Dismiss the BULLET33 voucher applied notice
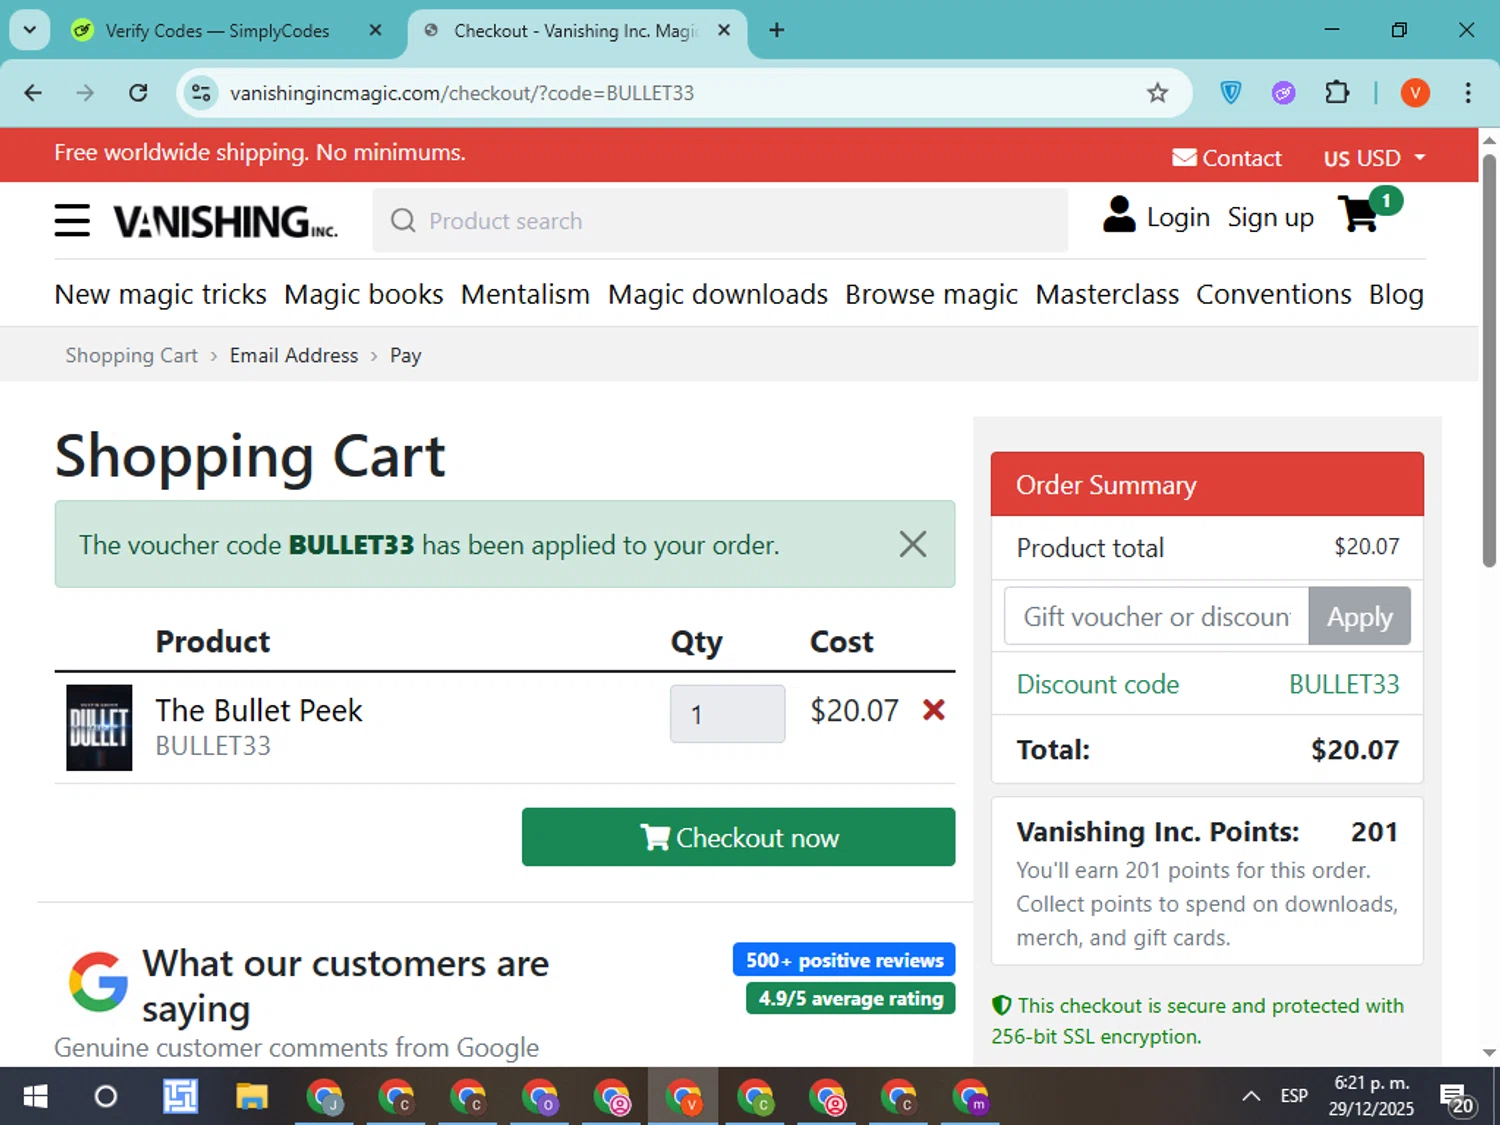The width and height of the screenshot is (1500, 1125). click(x=912, y=544)
